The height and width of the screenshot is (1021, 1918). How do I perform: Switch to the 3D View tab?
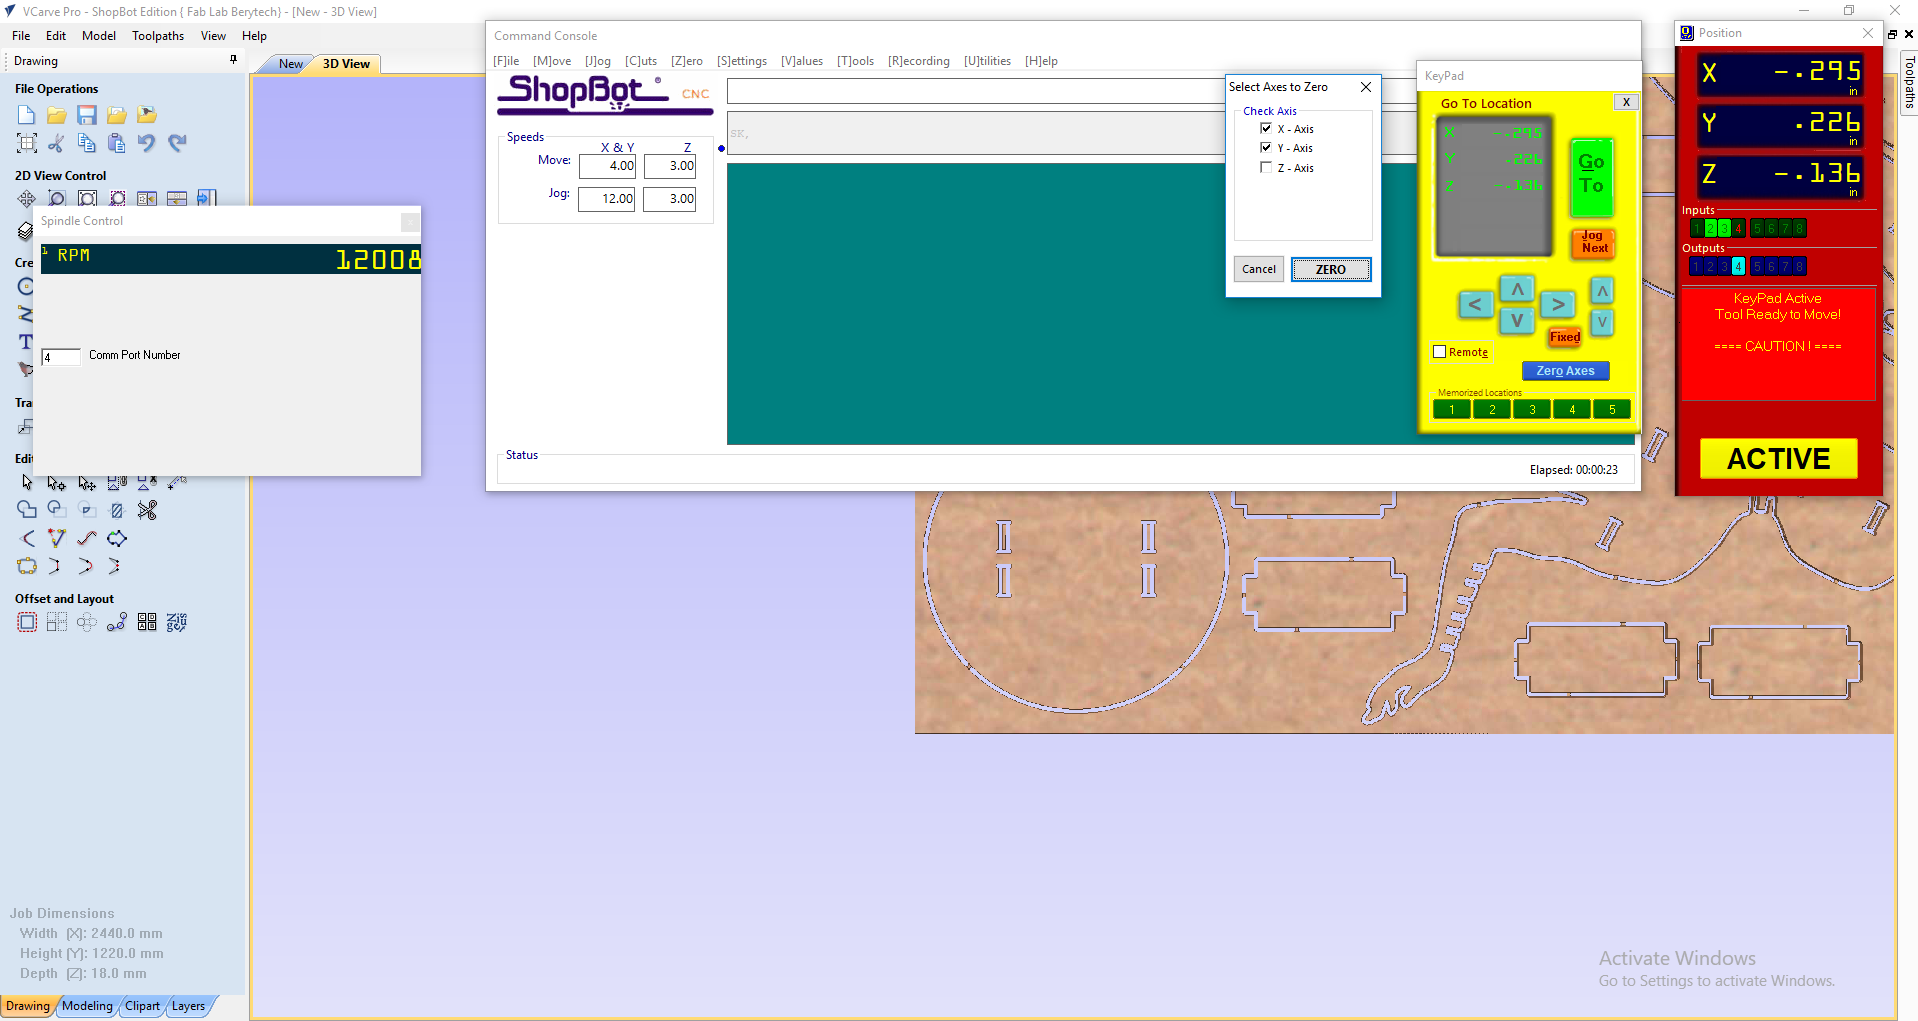click(x=346, y=64)
